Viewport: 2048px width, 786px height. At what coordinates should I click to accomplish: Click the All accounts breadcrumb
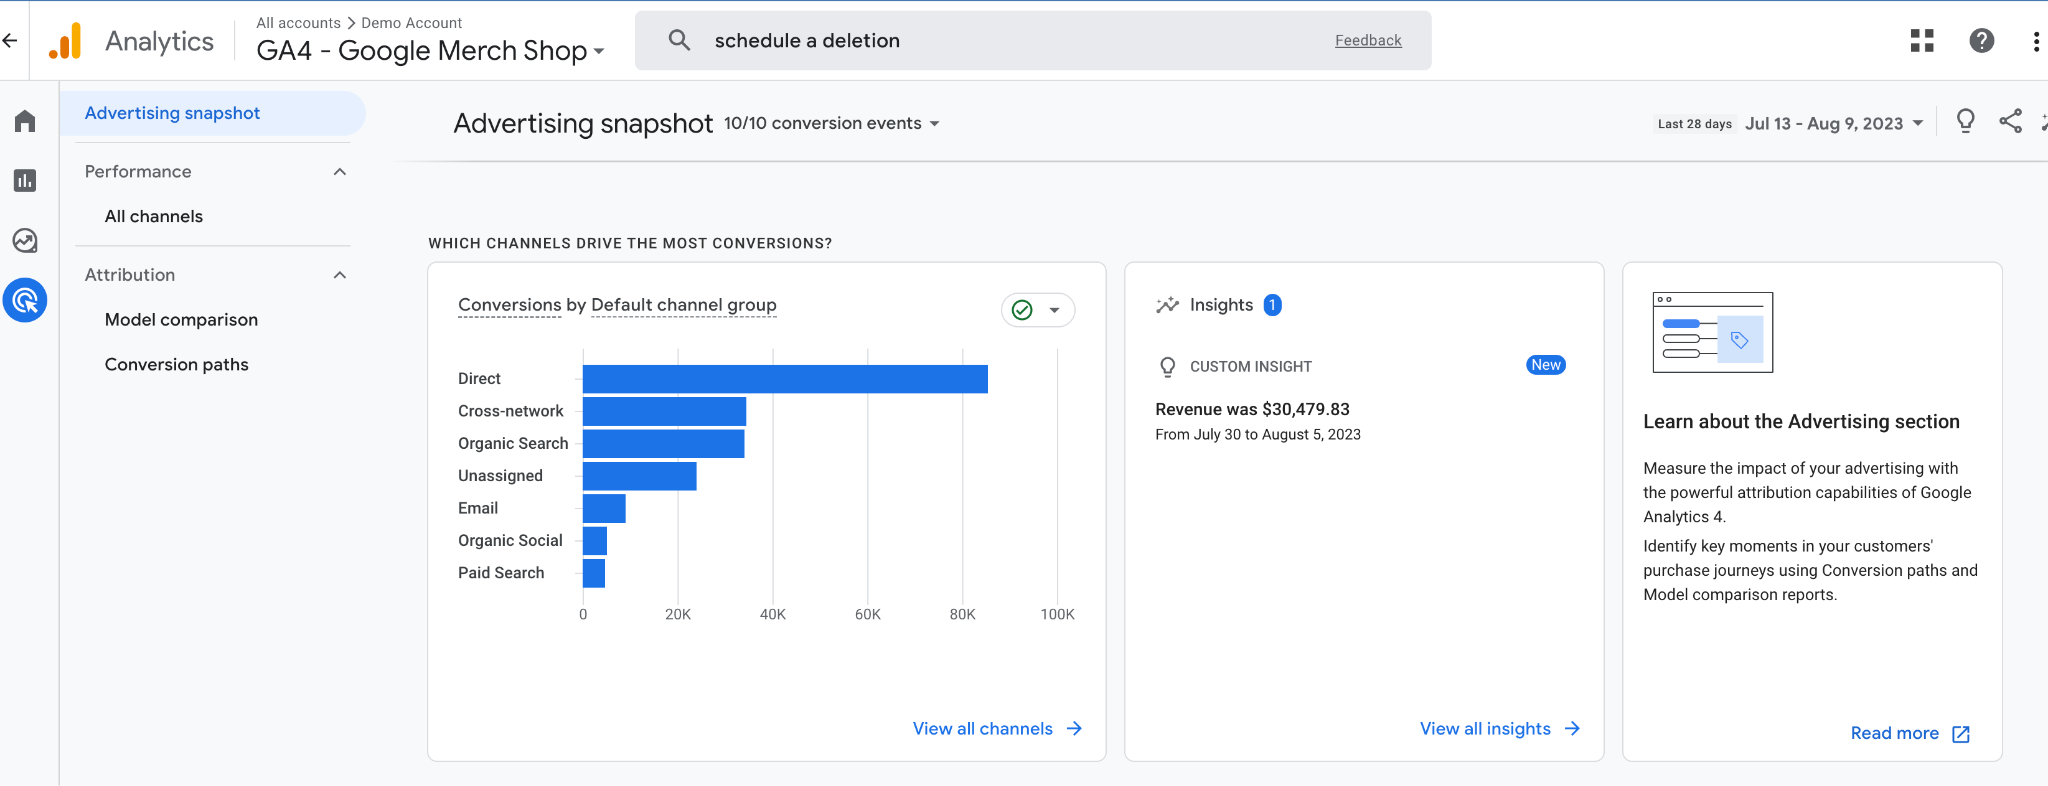[x=298, y=23]
